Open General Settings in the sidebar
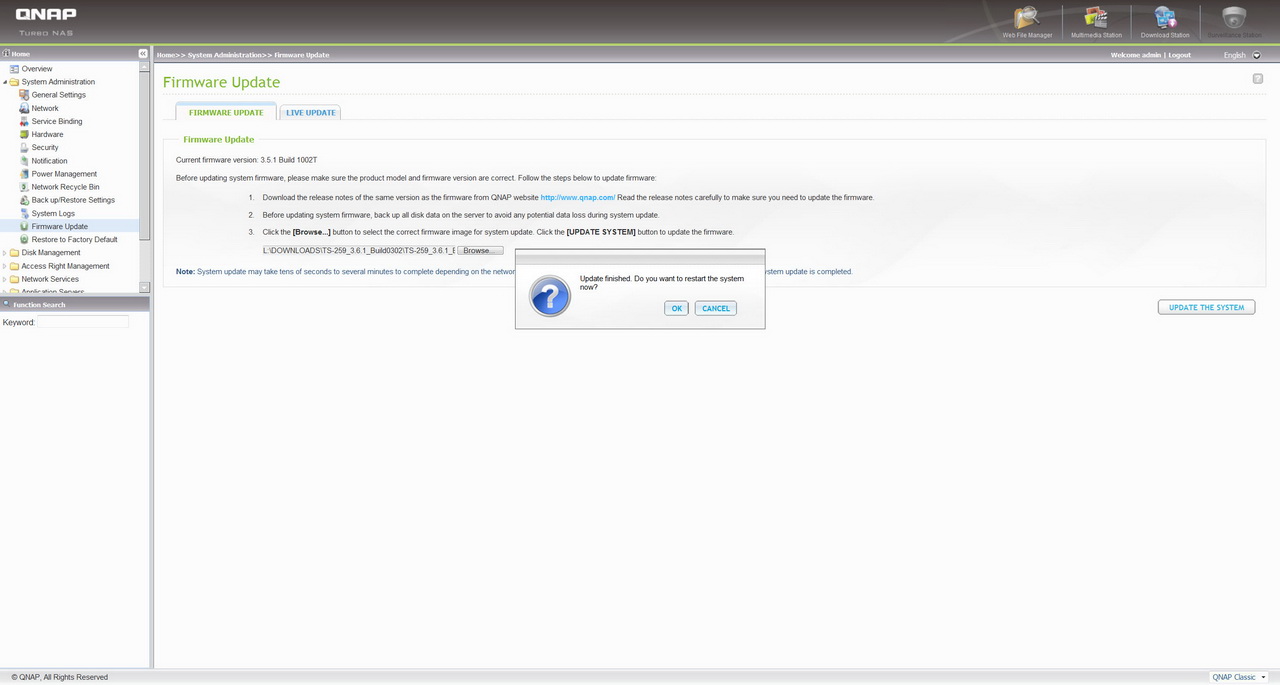The image size is (1280, 685). (x=59, y=95)
